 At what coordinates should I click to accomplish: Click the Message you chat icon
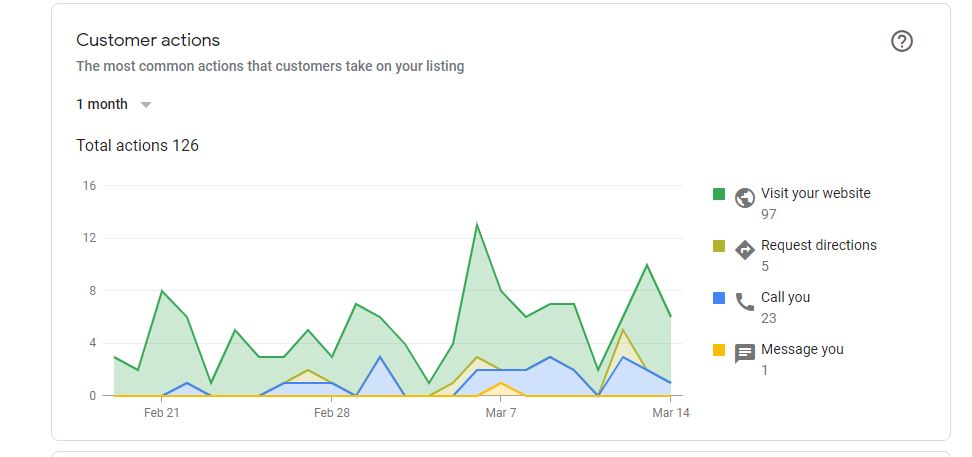744,353
